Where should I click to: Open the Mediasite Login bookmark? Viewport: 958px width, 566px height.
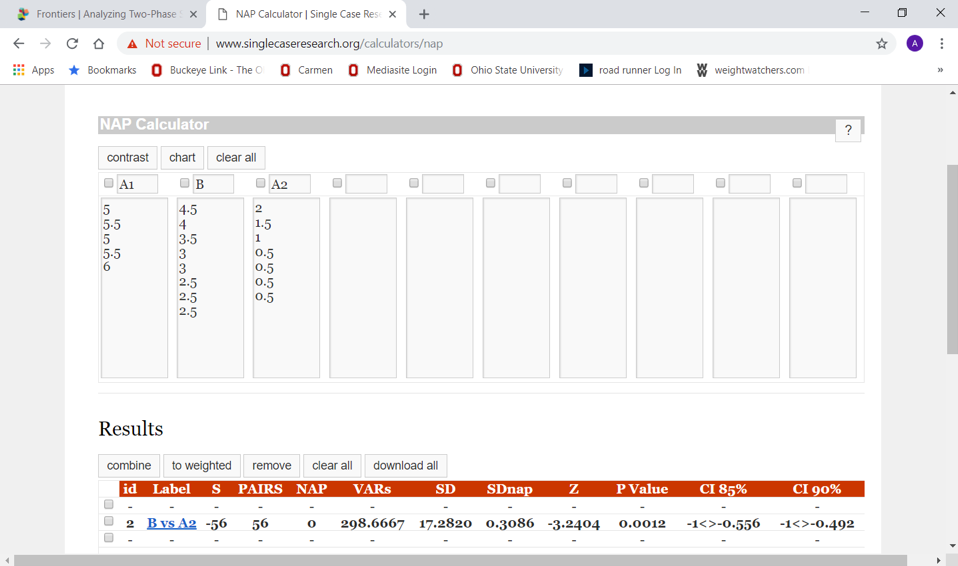coord(392,70)
